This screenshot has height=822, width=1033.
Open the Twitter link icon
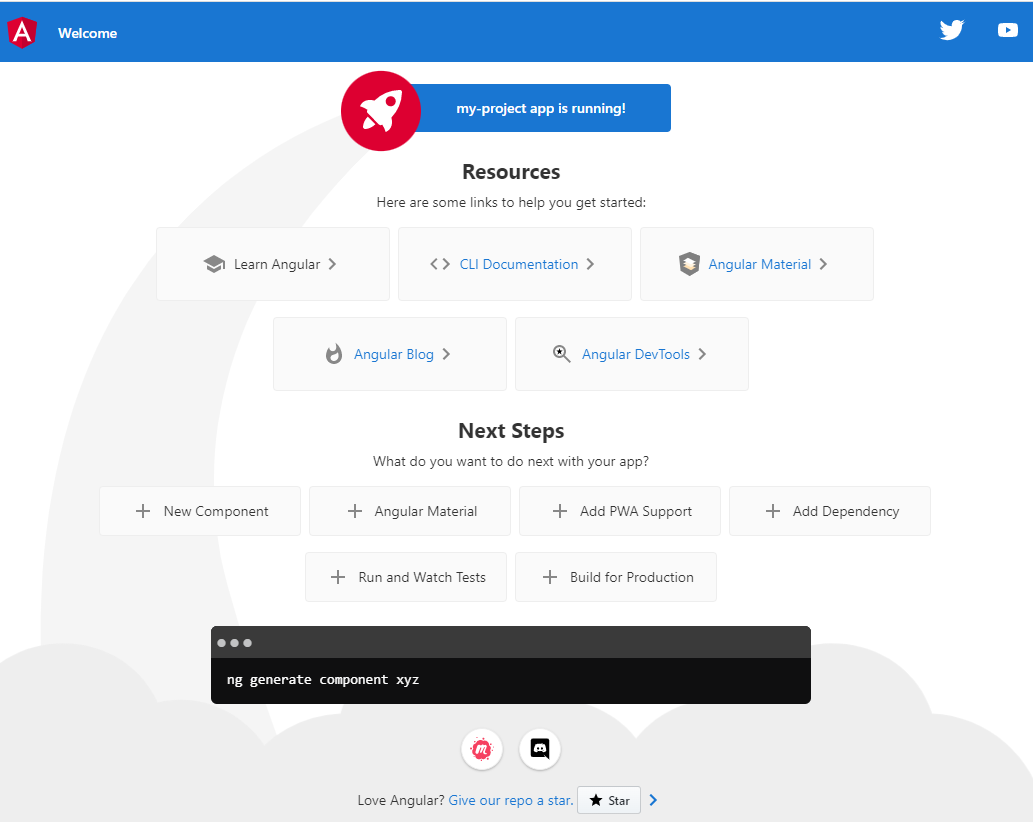click(x=951, y=30)
